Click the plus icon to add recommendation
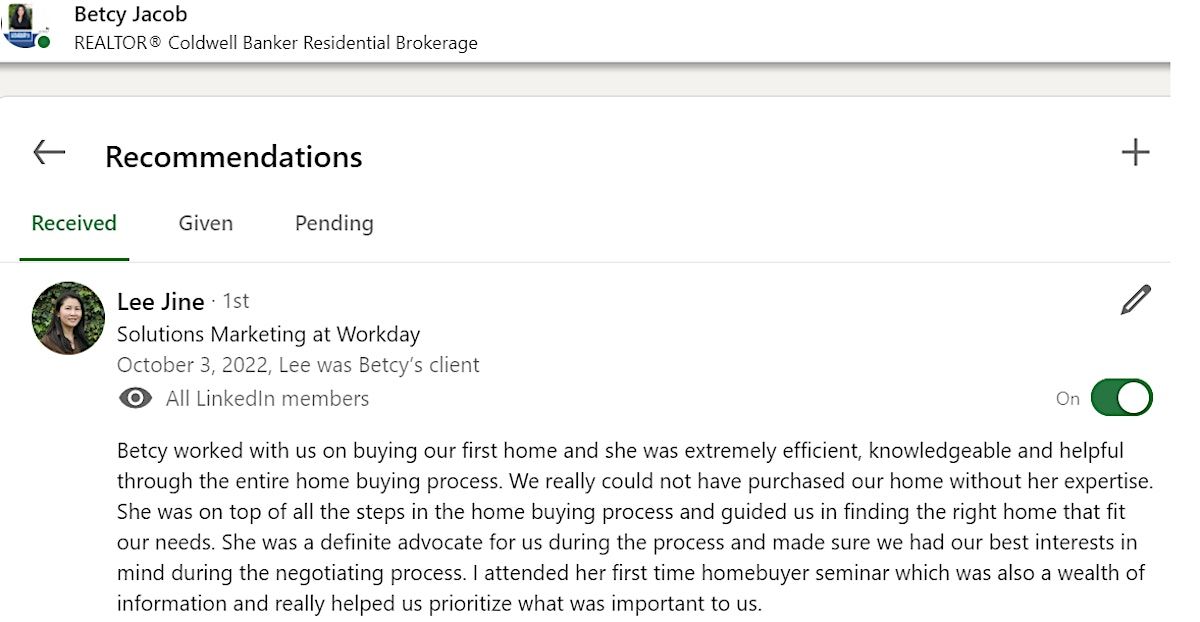1200x622 pixels. 1135,153
